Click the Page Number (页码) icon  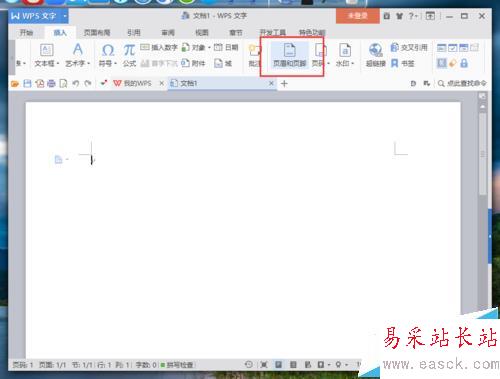(320, 50)
